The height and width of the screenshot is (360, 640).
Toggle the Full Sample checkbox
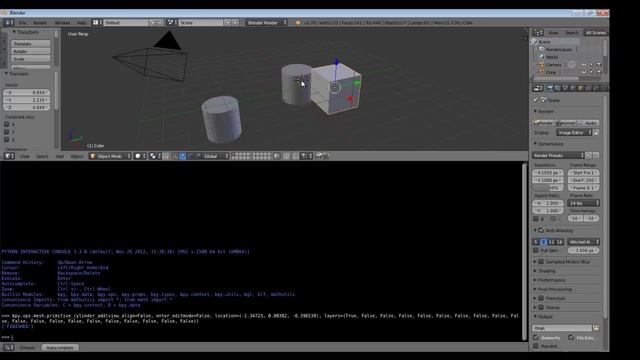coord(536,250)
